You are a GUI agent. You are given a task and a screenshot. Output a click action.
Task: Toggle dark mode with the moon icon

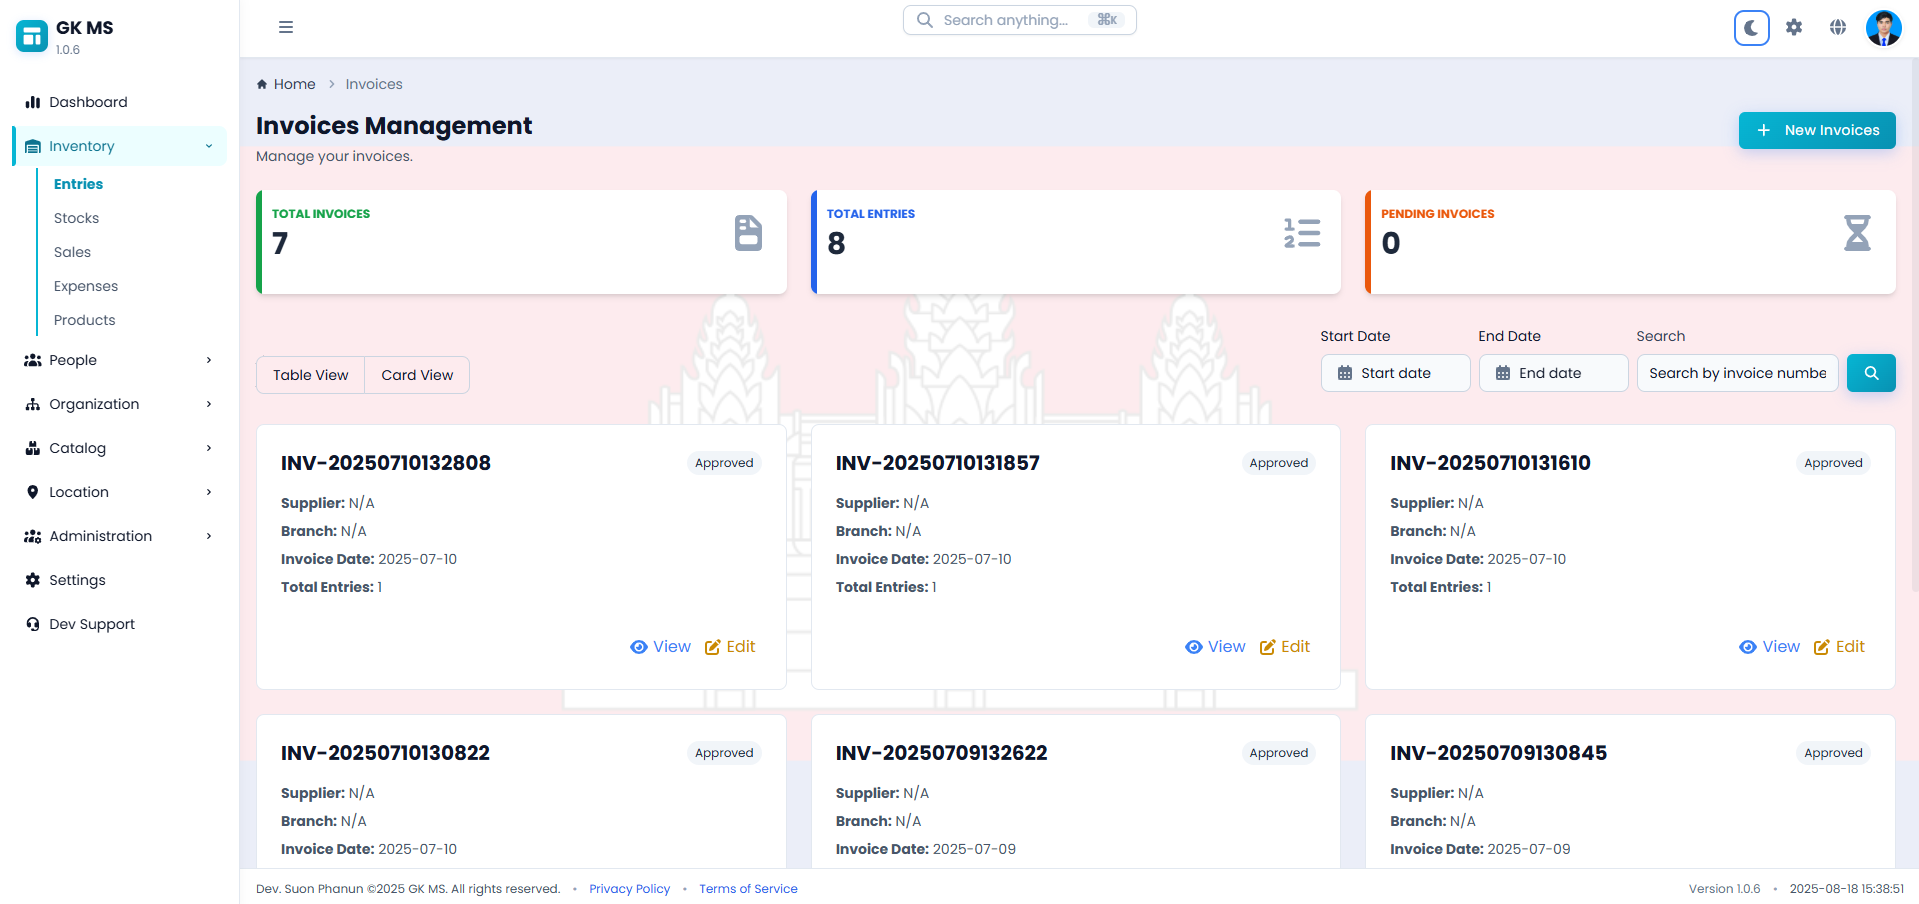coord(1750,27)
